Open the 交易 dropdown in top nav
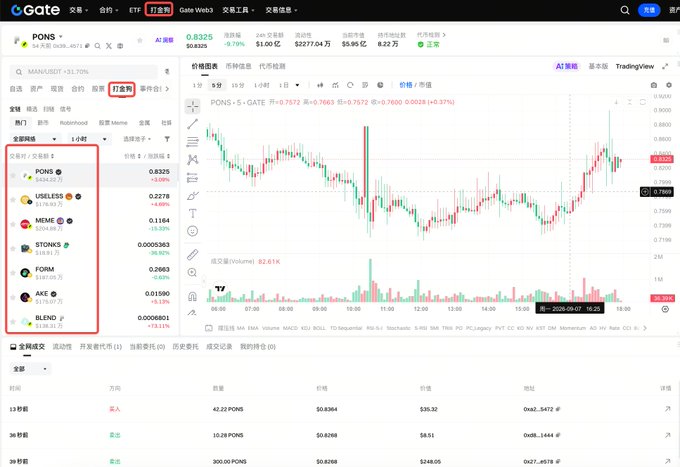This screenshot has width=680, height=467. tap(78, 10)
